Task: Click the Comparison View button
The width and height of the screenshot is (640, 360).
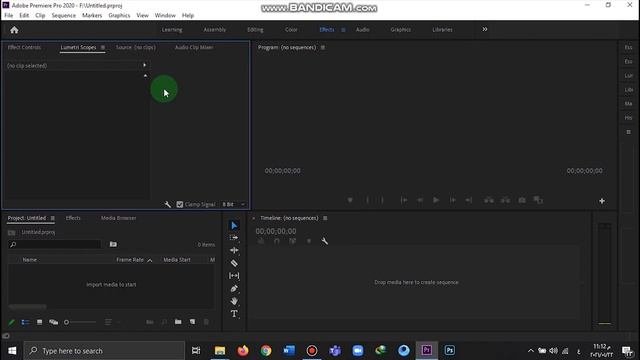Action: click(x=538, y=200)
